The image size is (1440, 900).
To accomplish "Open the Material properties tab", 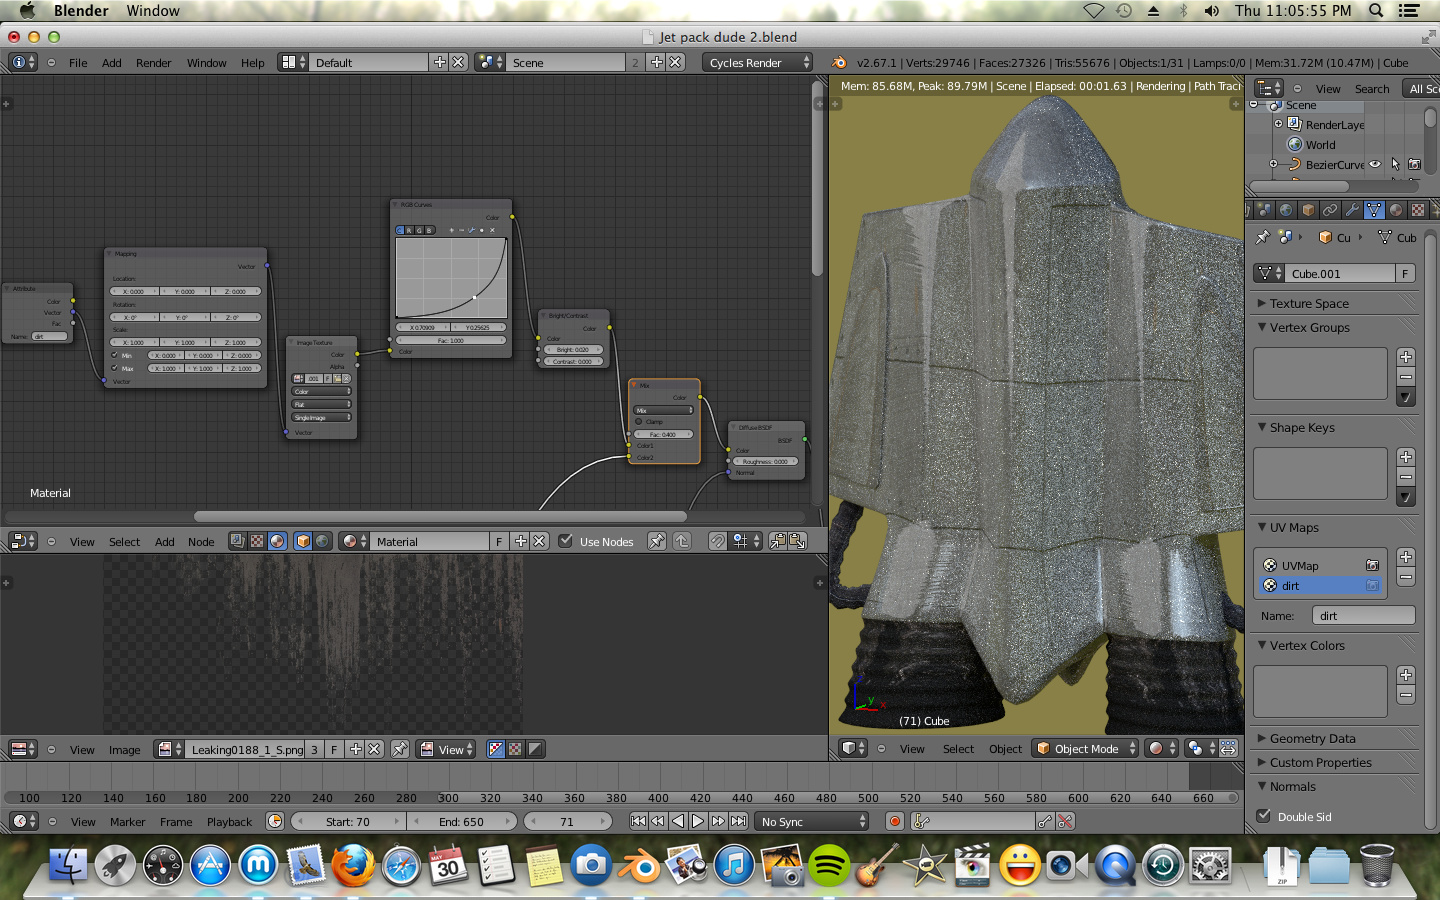I will (x=1396, y=210).
